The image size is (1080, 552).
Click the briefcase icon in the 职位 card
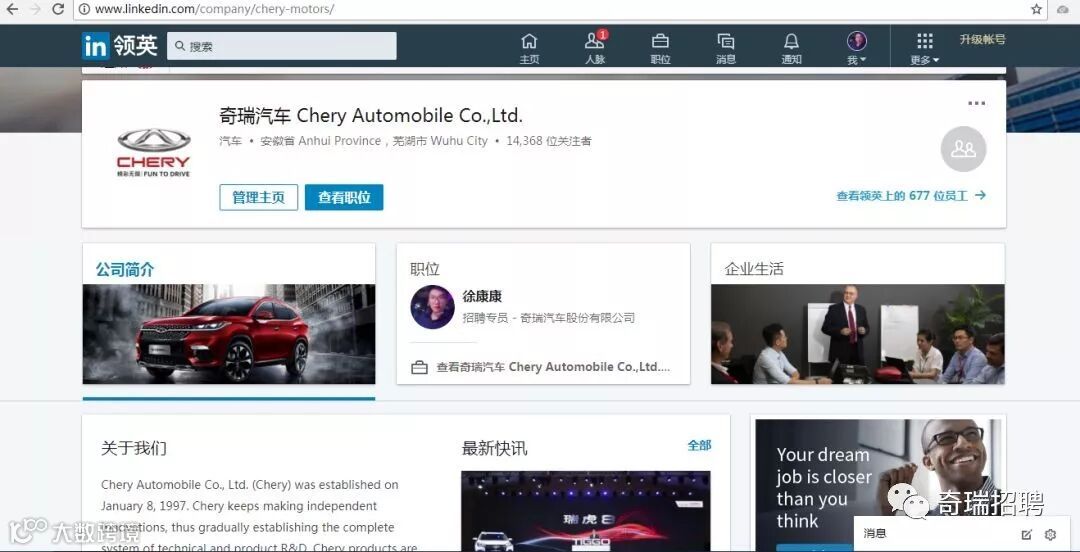[x=419, y=367]
